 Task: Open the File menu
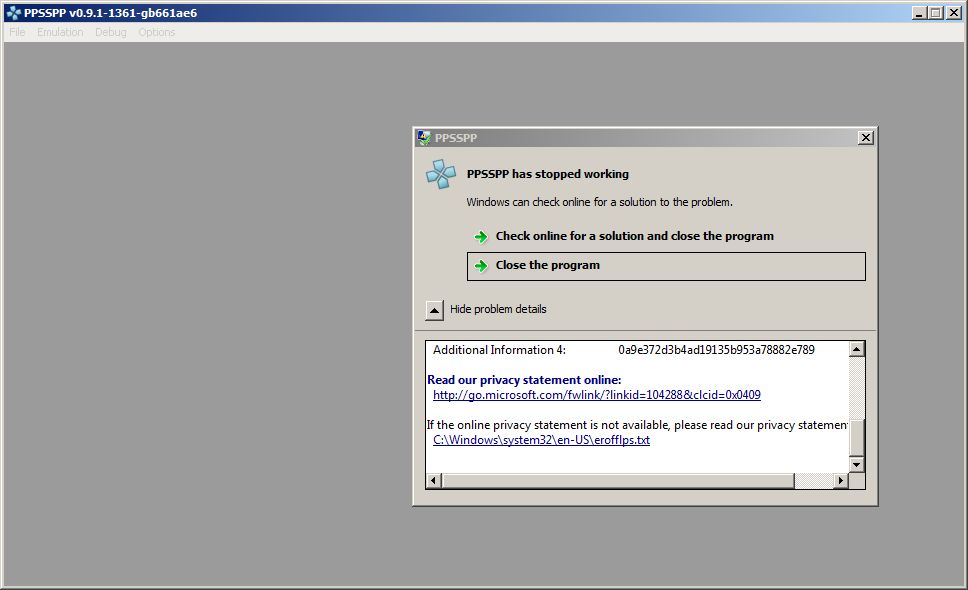tap(17, 32)
